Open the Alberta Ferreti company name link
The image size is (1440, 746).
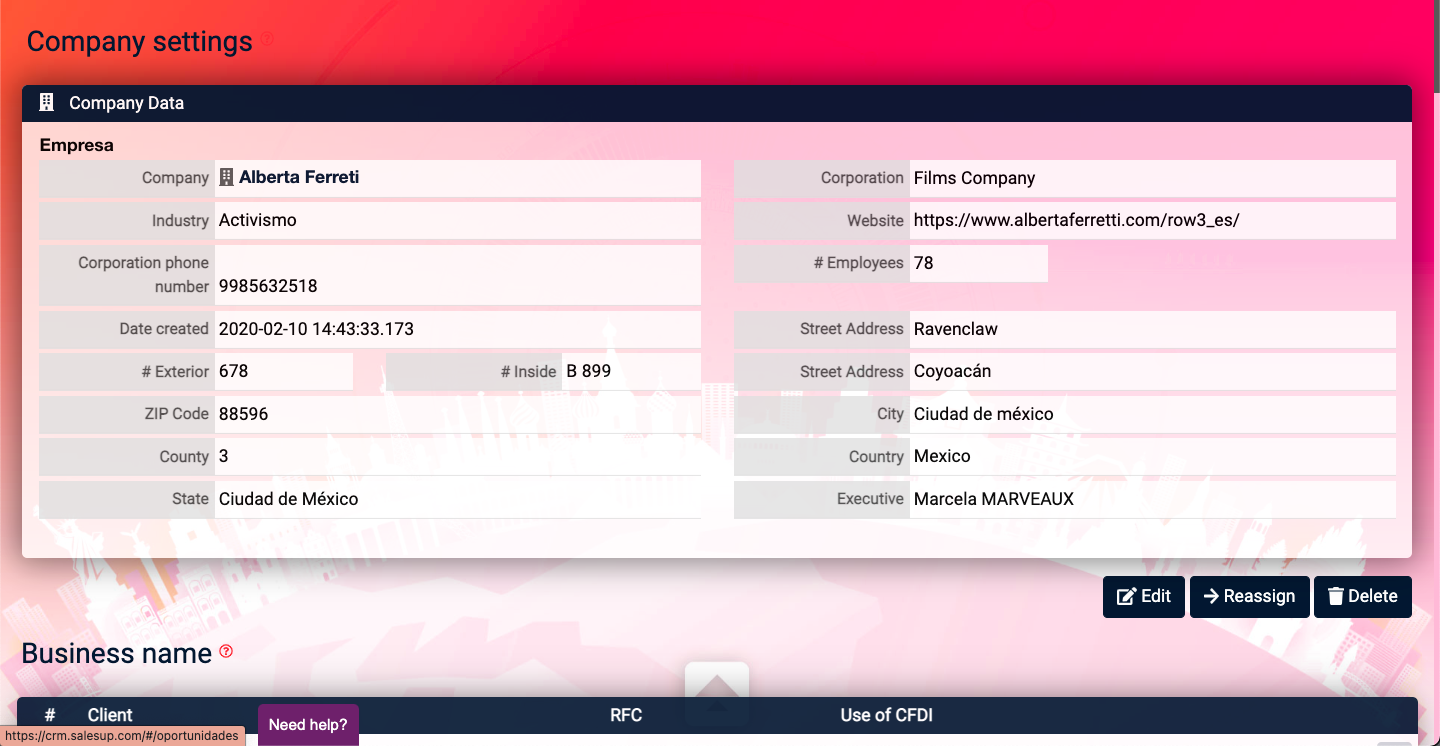point(299,177)
